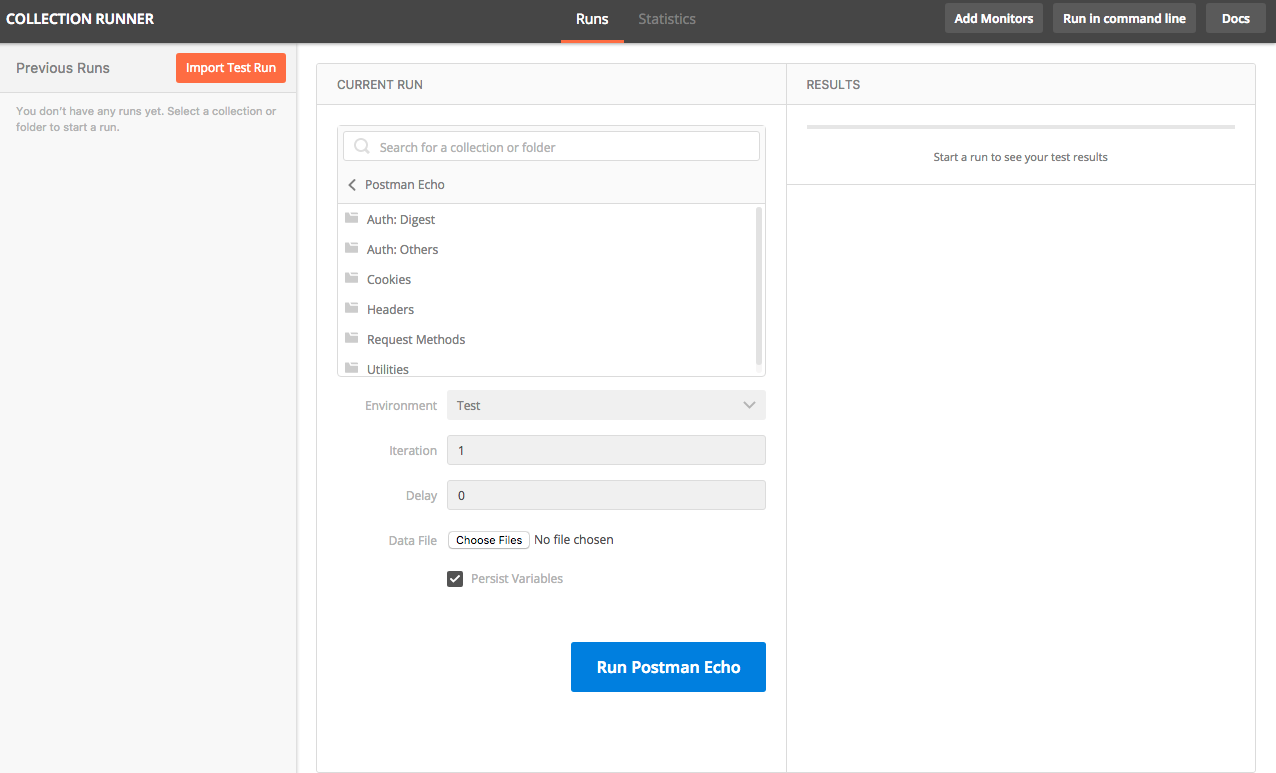Select the Runs tab
The width and height of the screenshot is (1276, 773).
(x=592, y=19)
